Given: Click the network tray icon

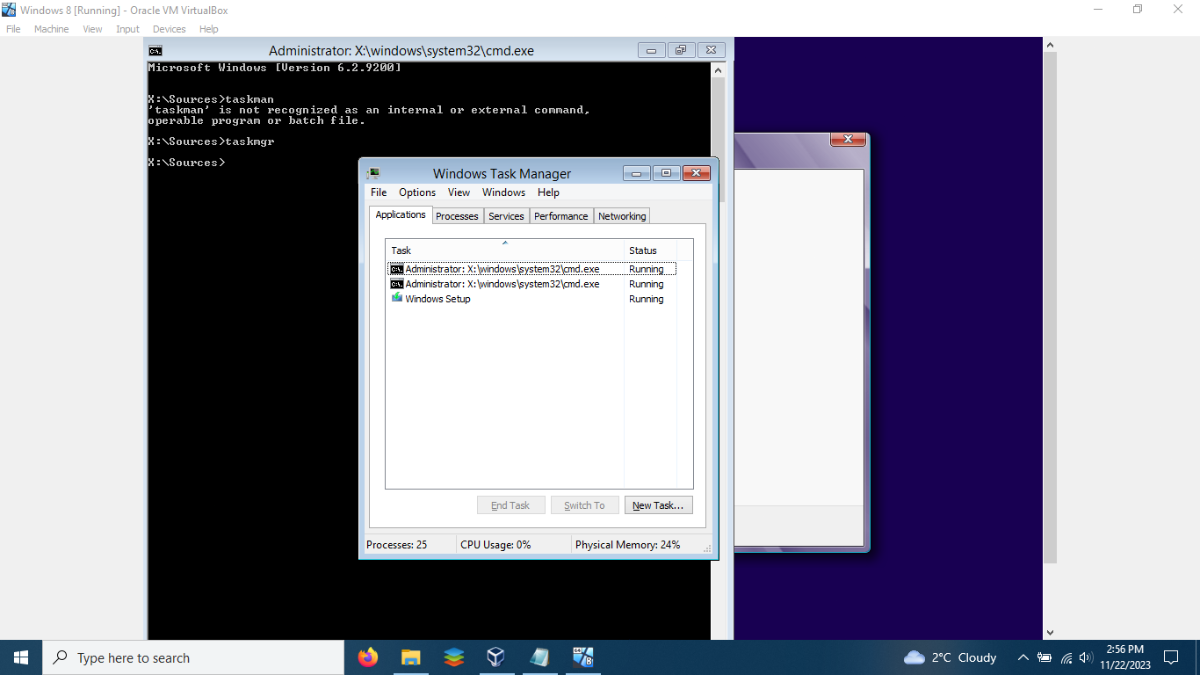Looking at the screenshot, I should [x=1066, y=657].
